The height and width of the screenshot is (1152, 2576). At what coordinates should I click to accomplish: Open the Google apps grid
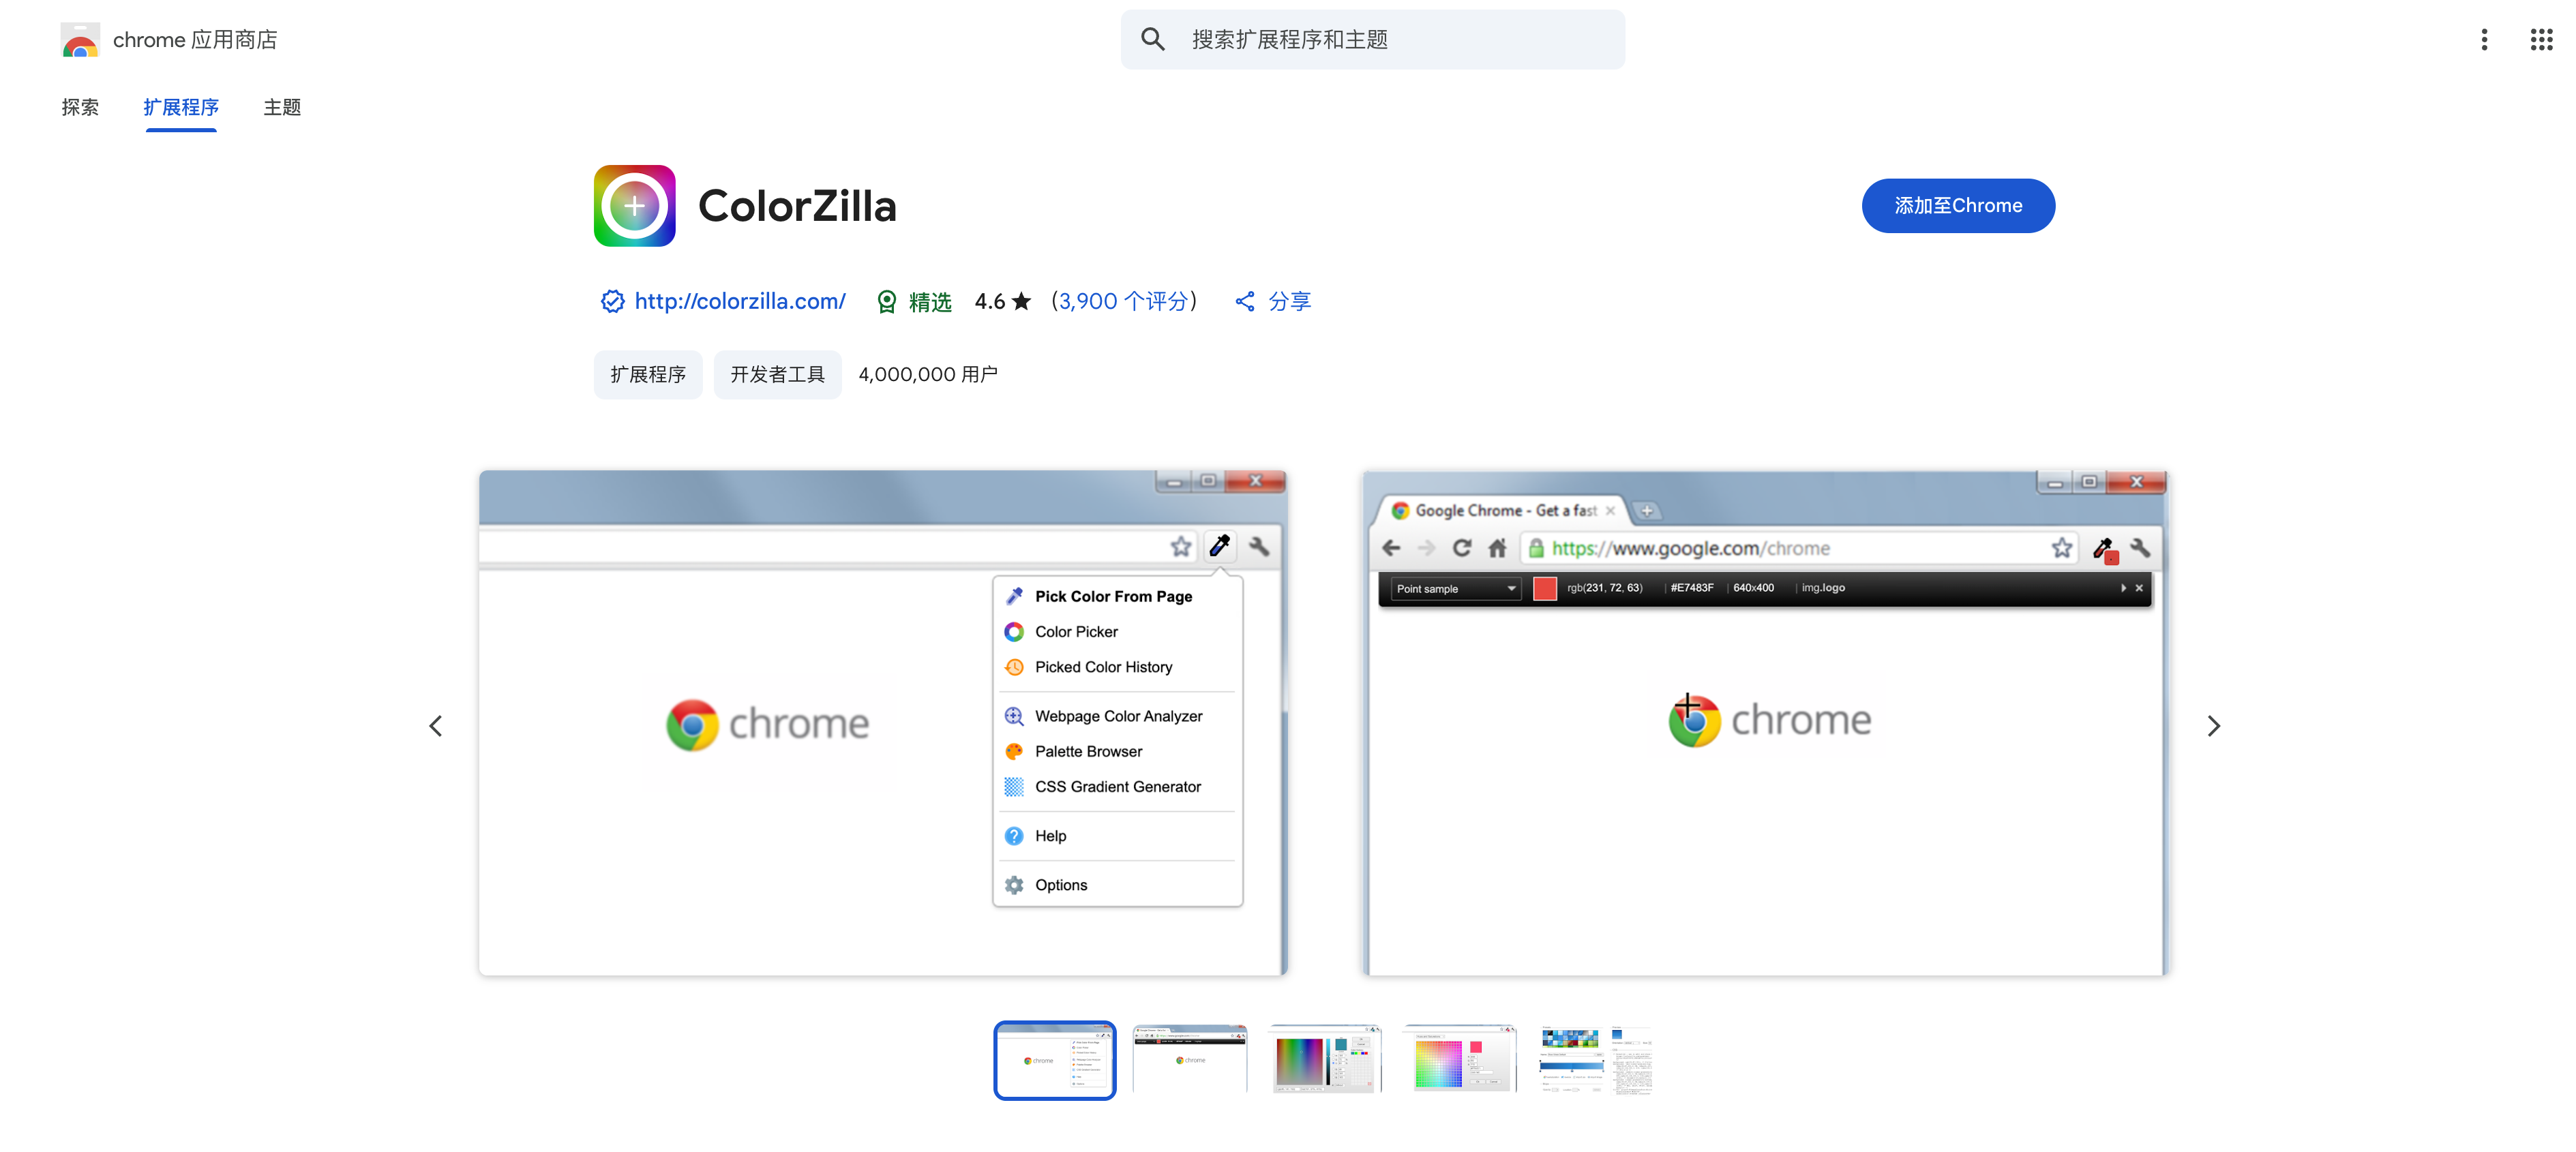(x=2541, y=40)
